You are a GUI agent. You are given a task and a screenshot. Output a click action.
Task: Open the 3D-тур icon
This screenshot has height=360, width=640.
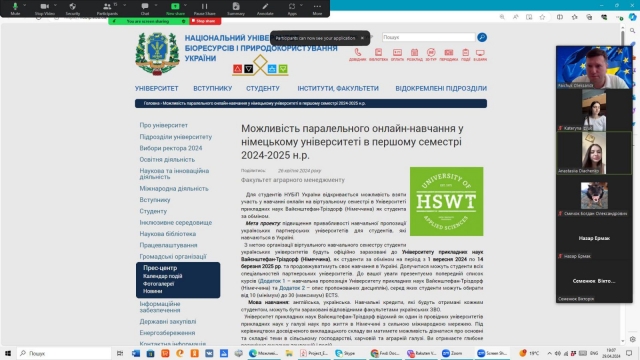tap(431, 55)
